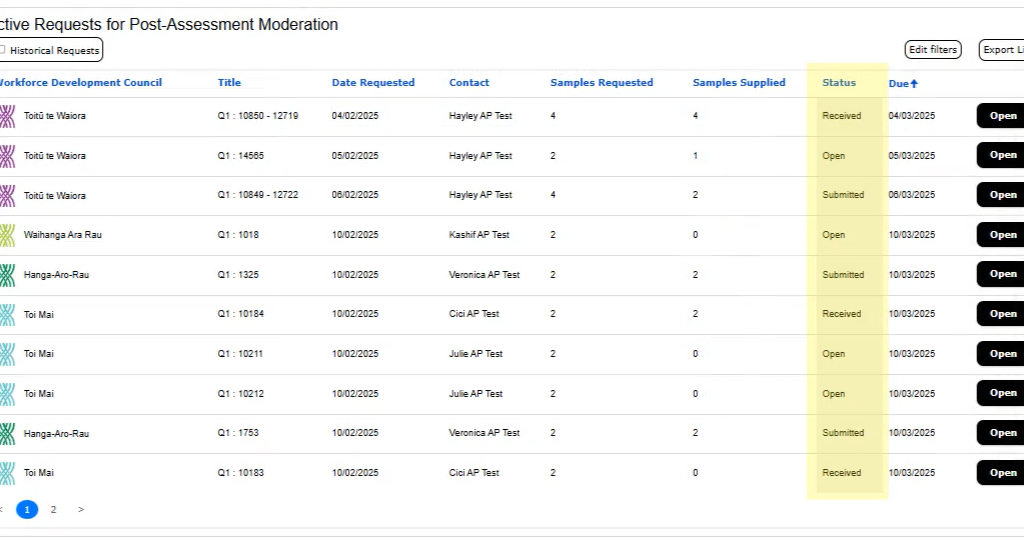Click the Due column sort arrow
The width and height of the screenshot is (1024, 540).
[914, 84]
